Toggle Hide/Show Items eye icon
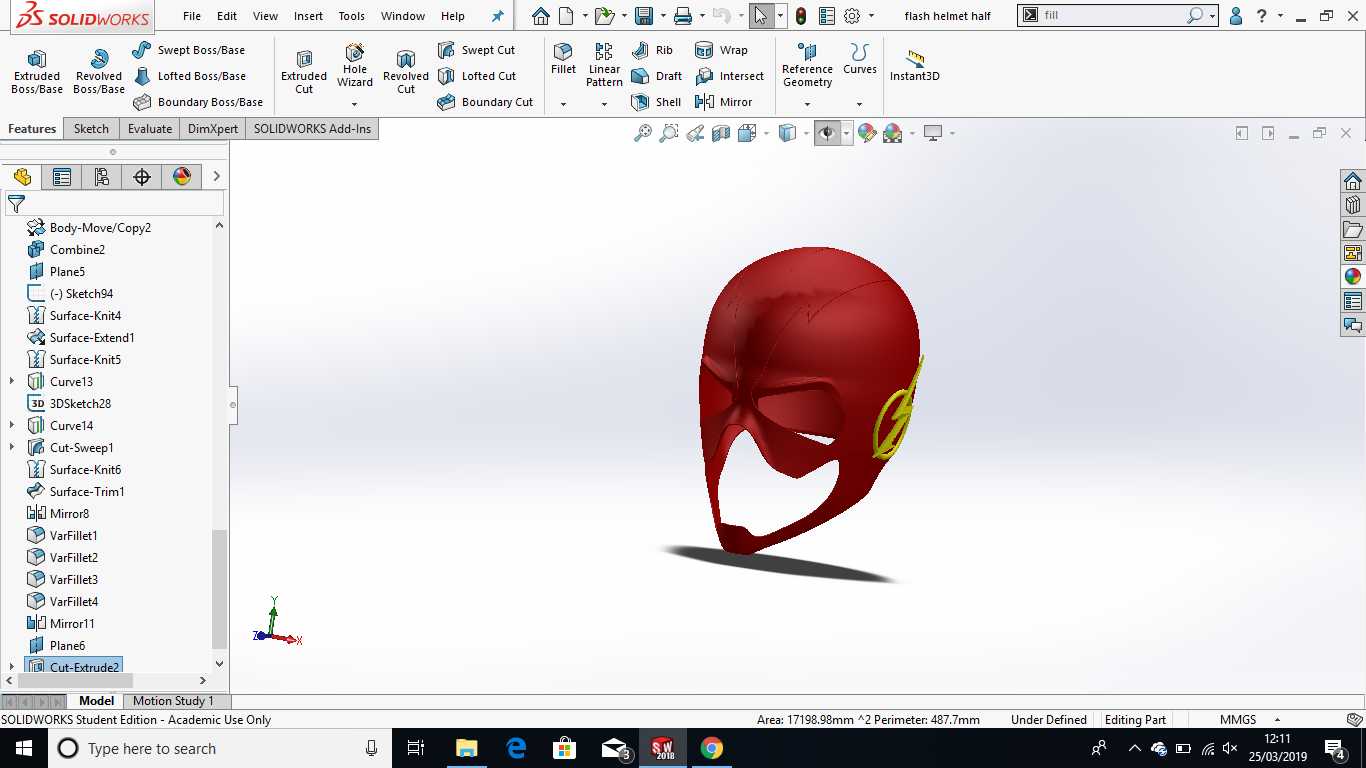The image size is (1366, 768). [x=827, y=133]
